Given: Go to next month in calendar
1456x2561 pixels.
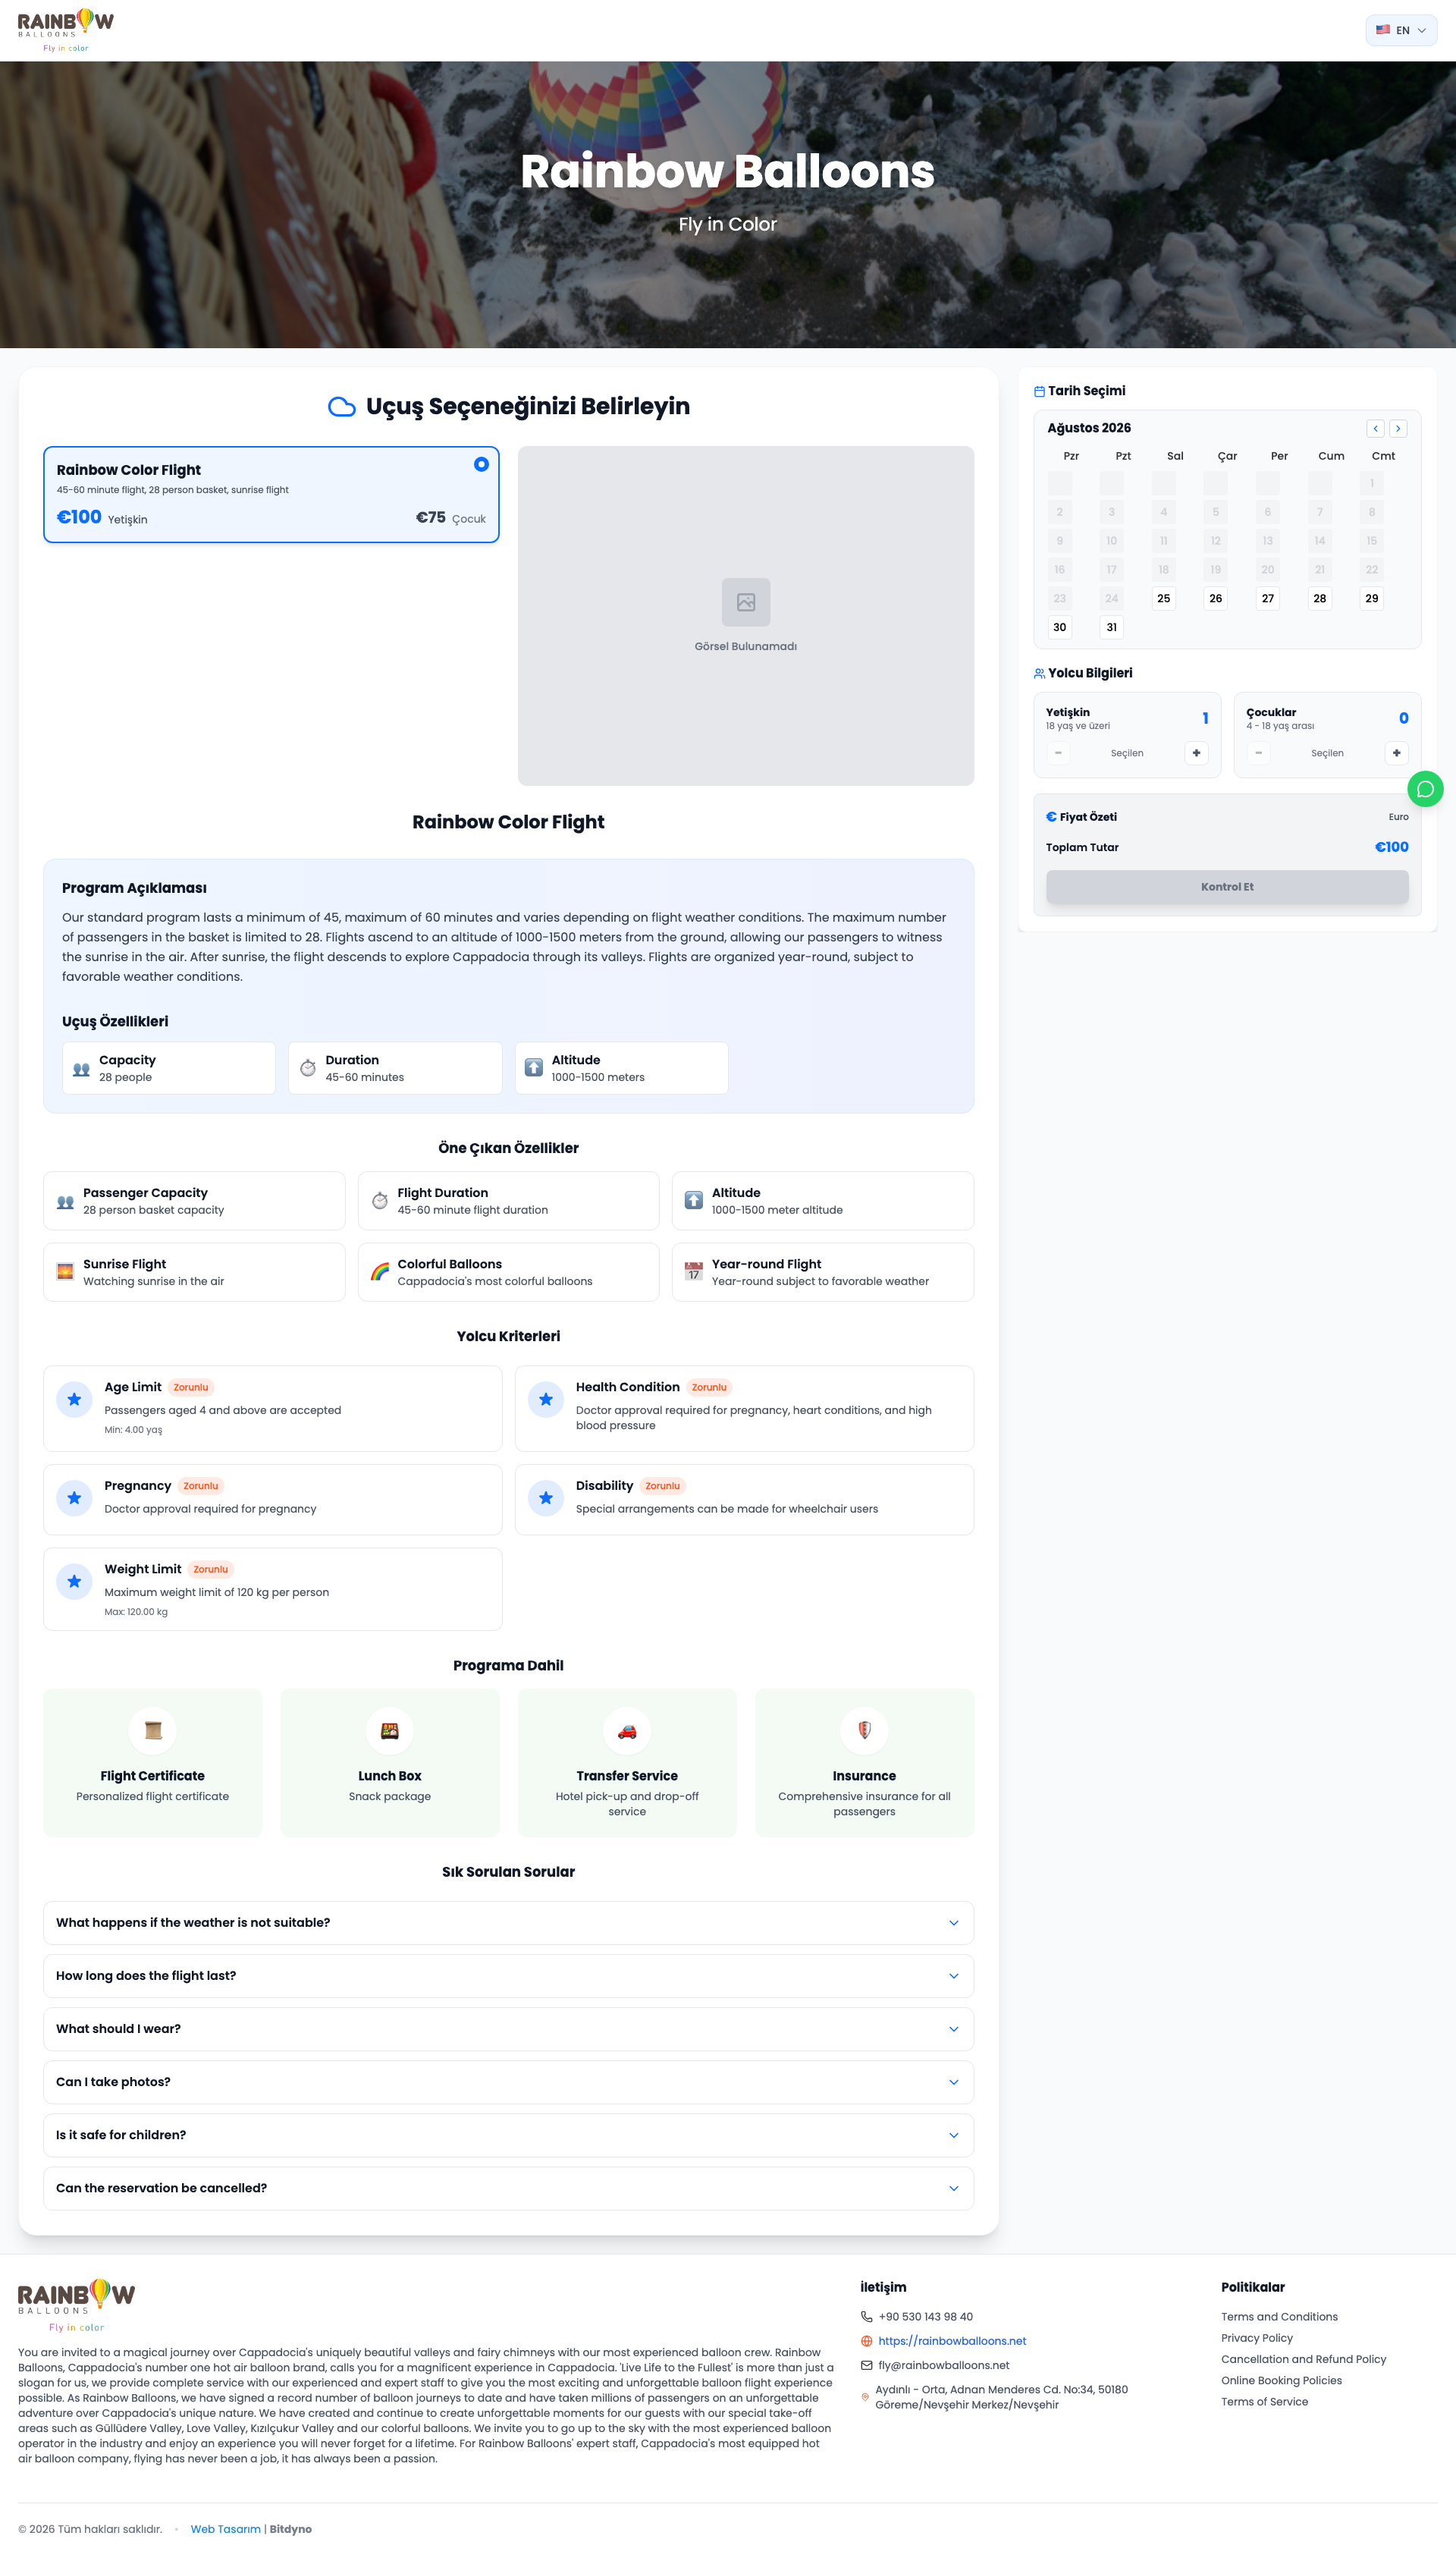Looking at the screenshot, I should [1398, 428].
